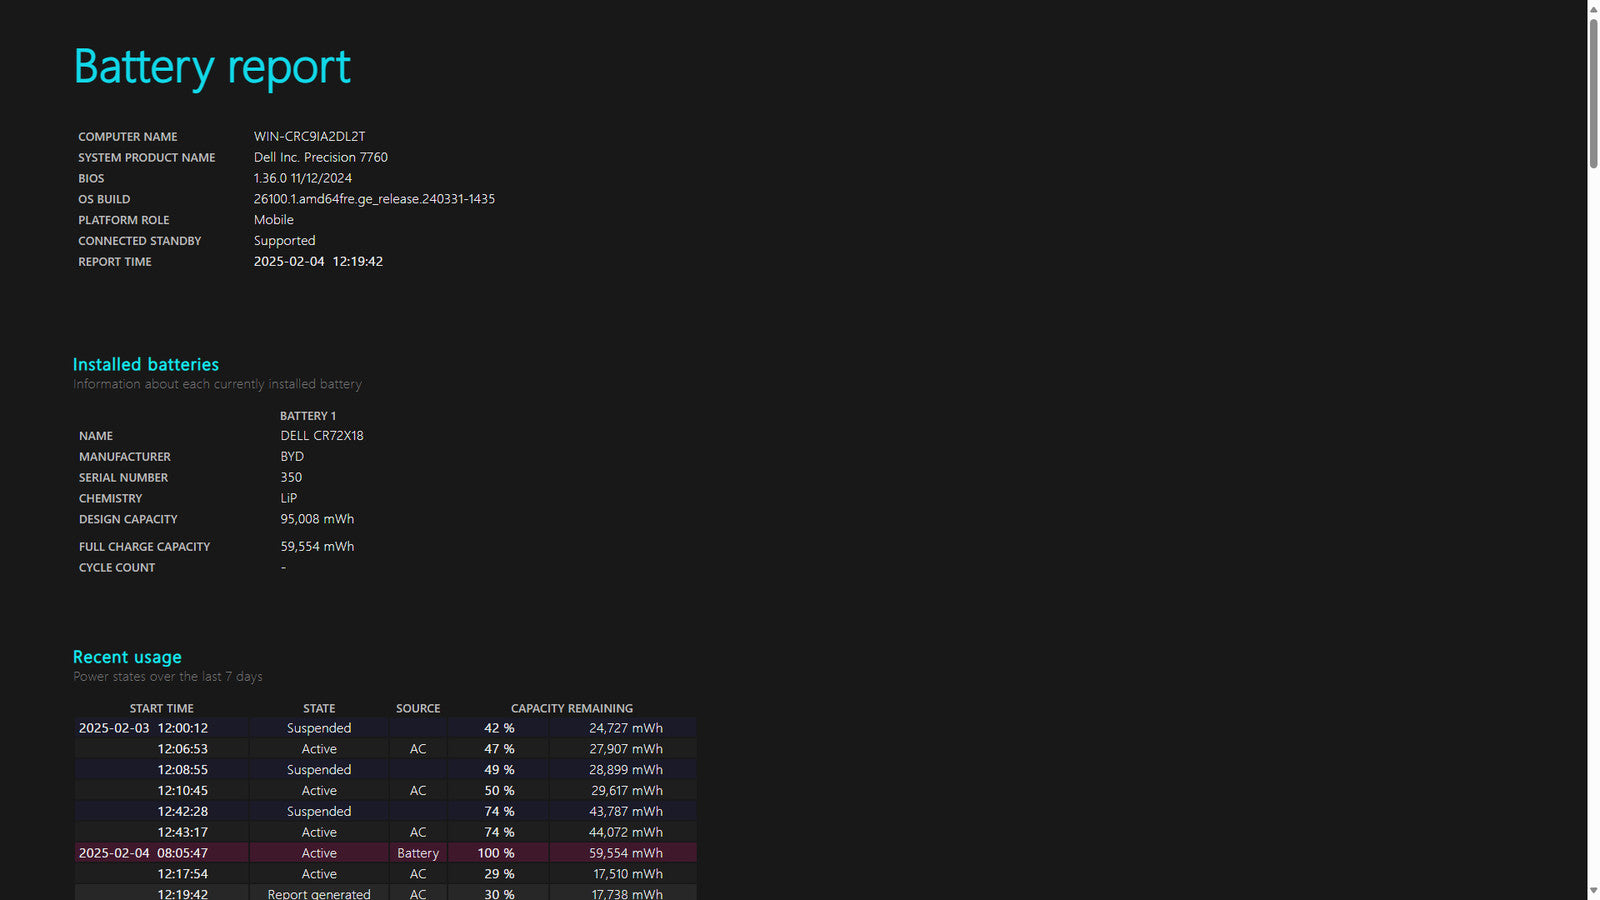1600x900 pixels.
Task: Click the 29 % capacity cell
Action: point(499,874)
